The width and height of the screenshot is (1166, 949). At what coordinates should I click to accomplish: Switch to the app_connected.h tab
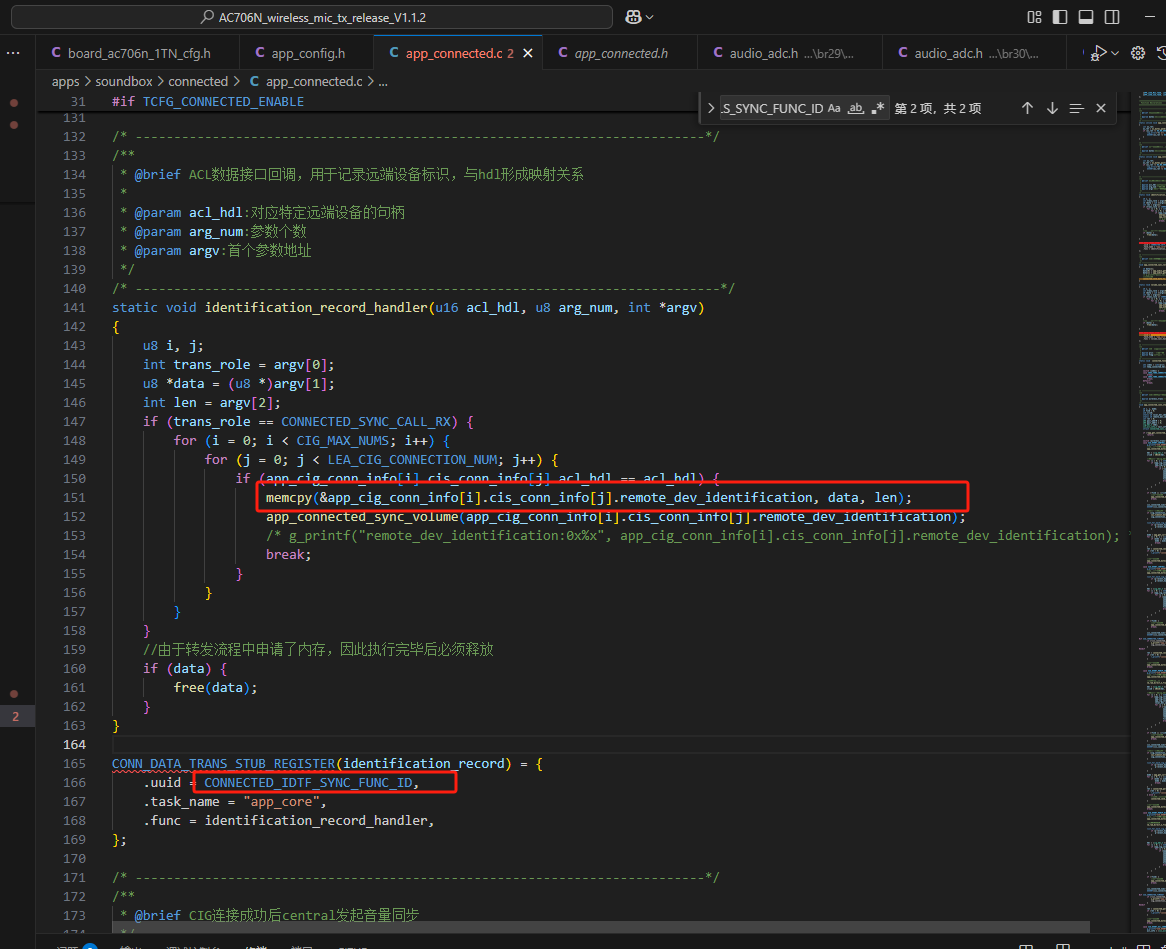[620, 54]
